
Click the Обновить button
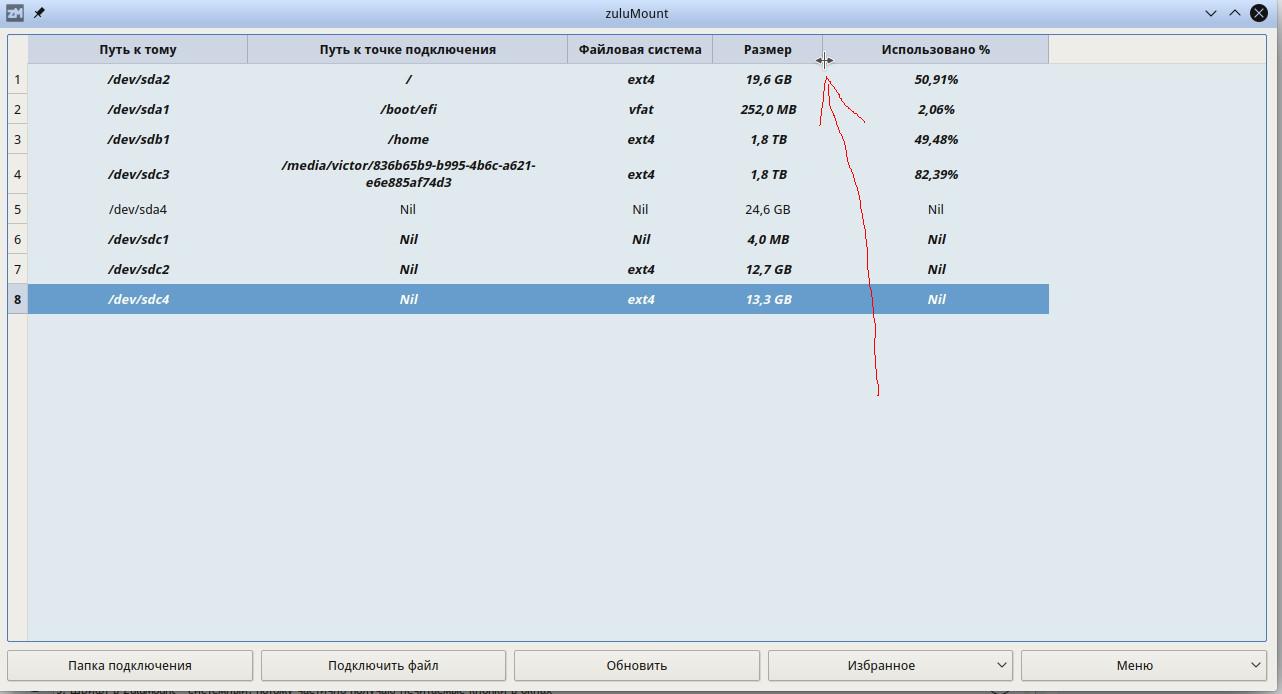coord(637,665)
